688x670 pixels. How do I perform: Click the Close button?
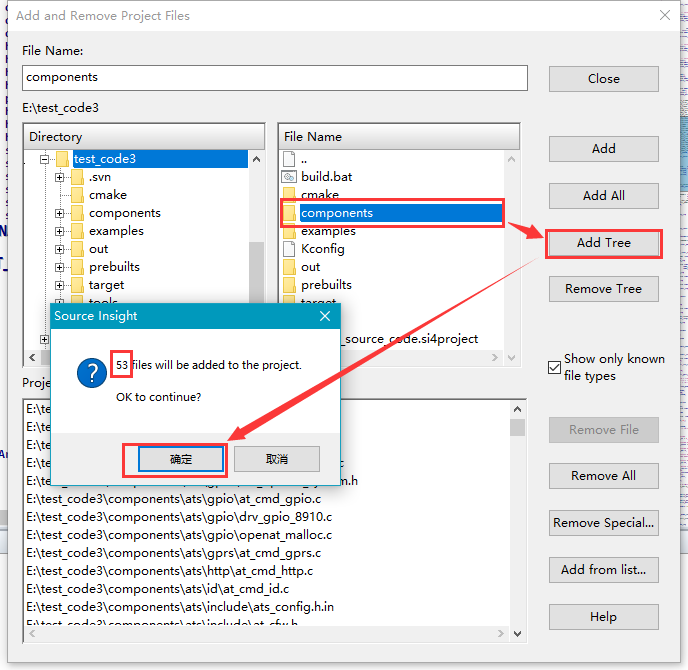click(603, 79)
